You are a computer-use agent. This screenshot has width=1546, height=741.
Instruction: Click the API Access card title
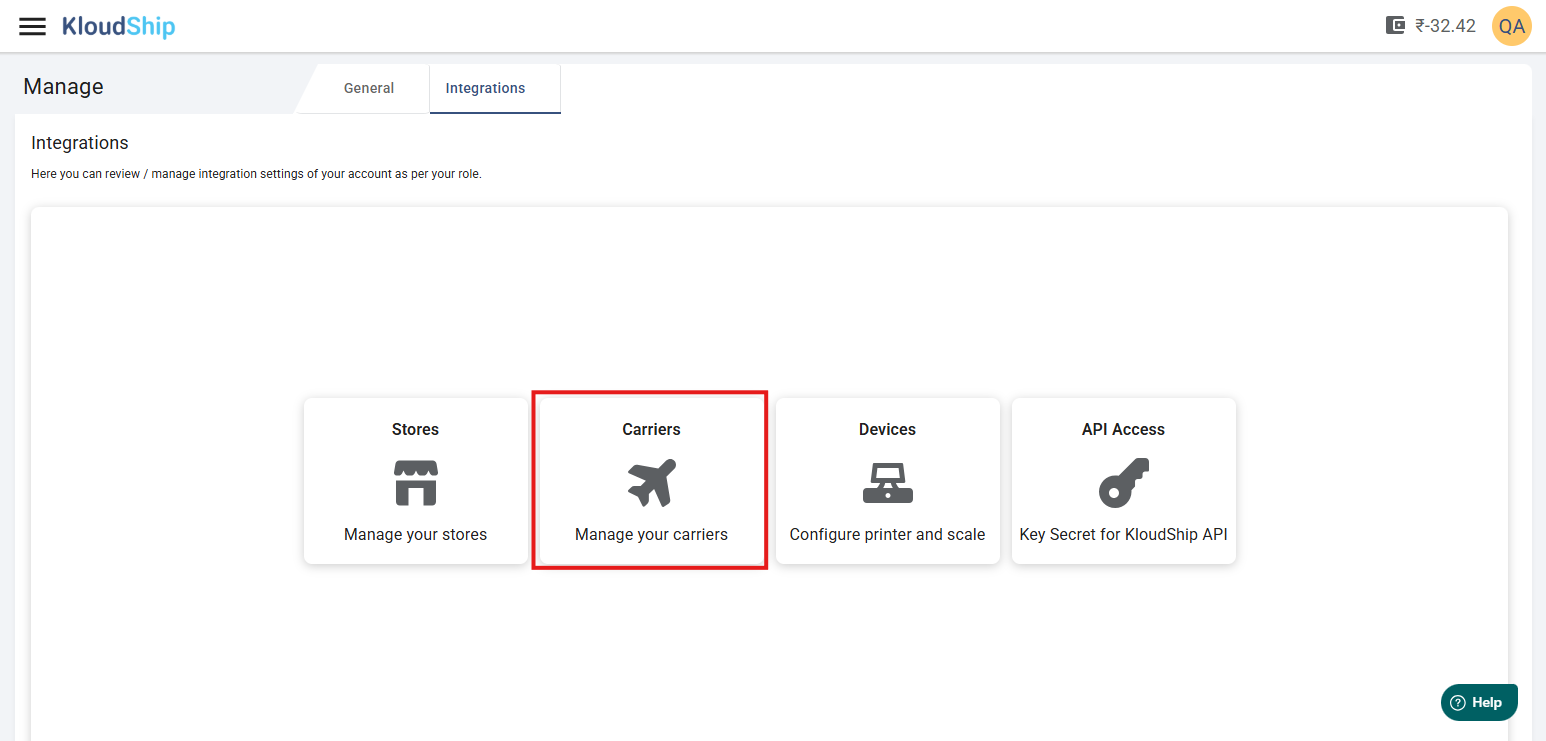pos(1123,429)
